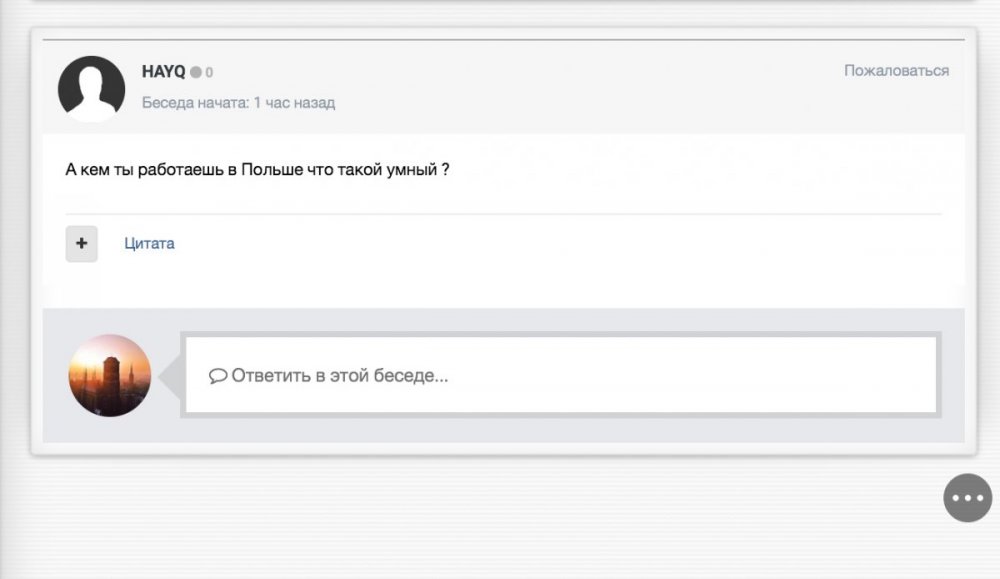The width and height of the screenshot is (1000, 579).
Task: Quote the post with "Цитата"
Action: (149, 243)
